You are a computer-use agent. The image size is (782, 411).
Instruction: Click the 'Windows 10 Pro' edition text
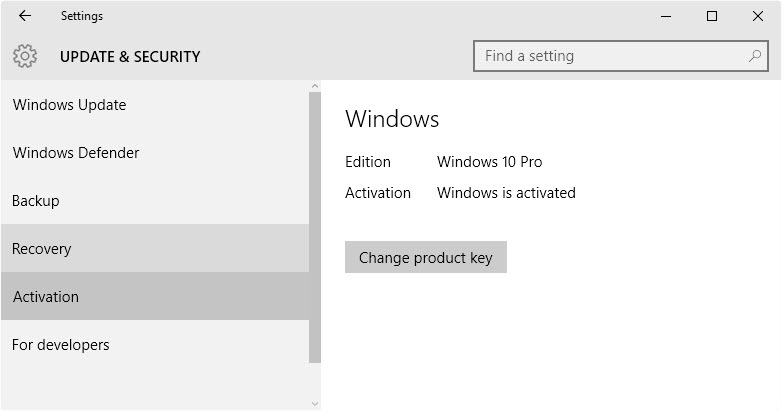(489, 162)
